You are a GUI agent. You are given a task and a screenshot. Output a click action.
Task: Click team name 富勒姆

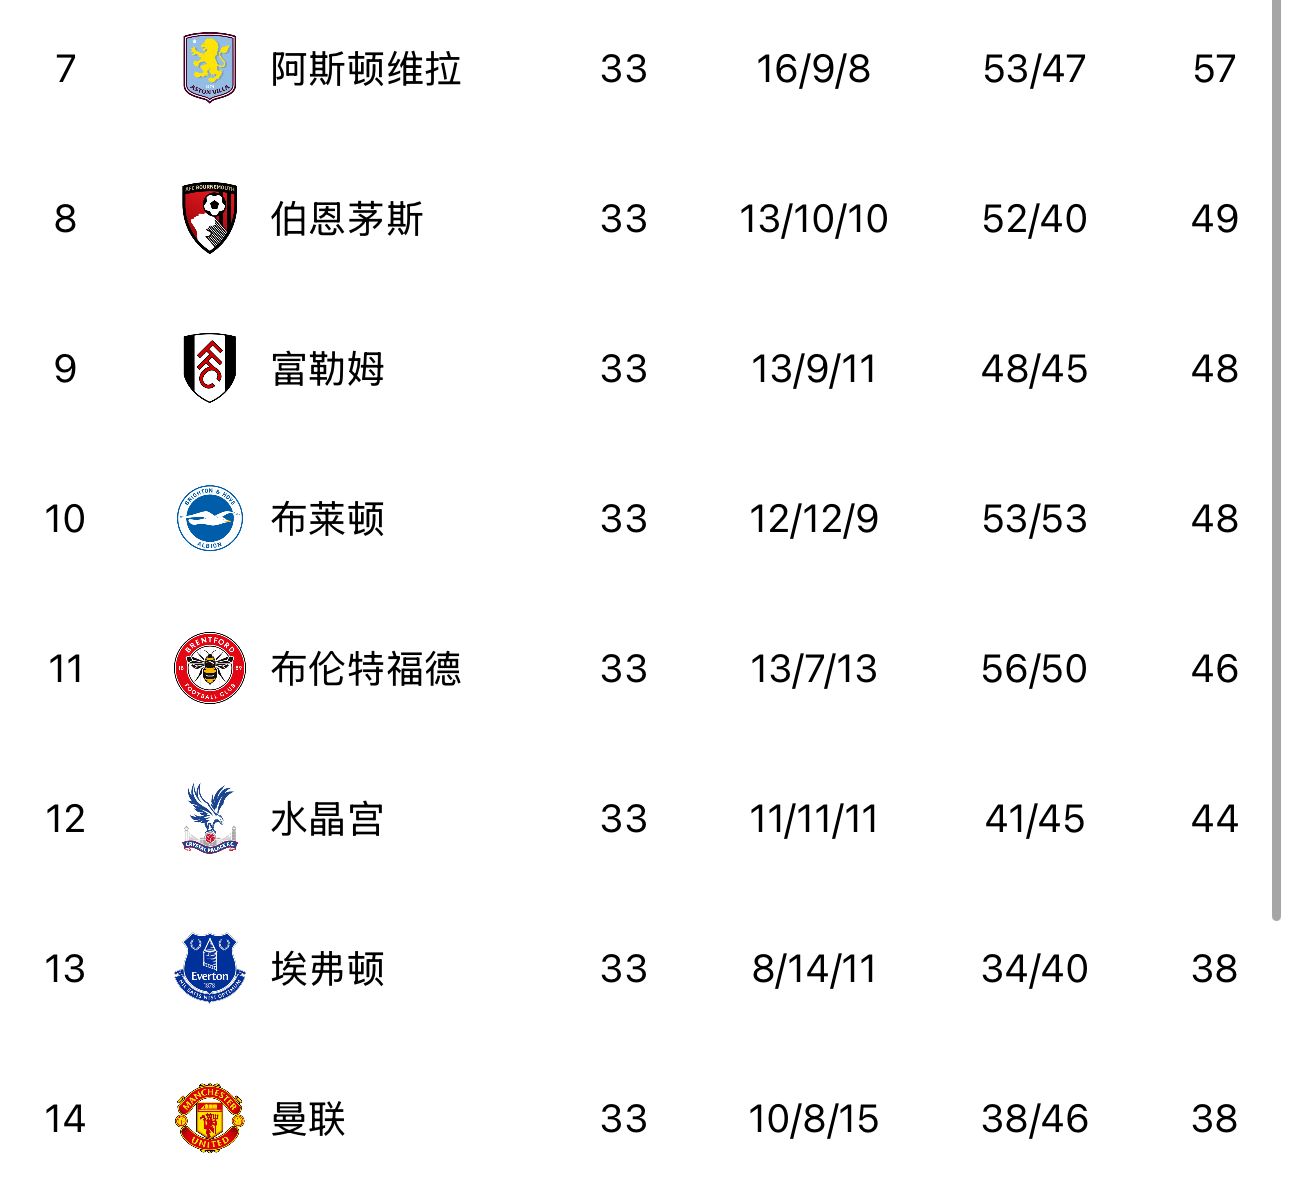point(328,369)
